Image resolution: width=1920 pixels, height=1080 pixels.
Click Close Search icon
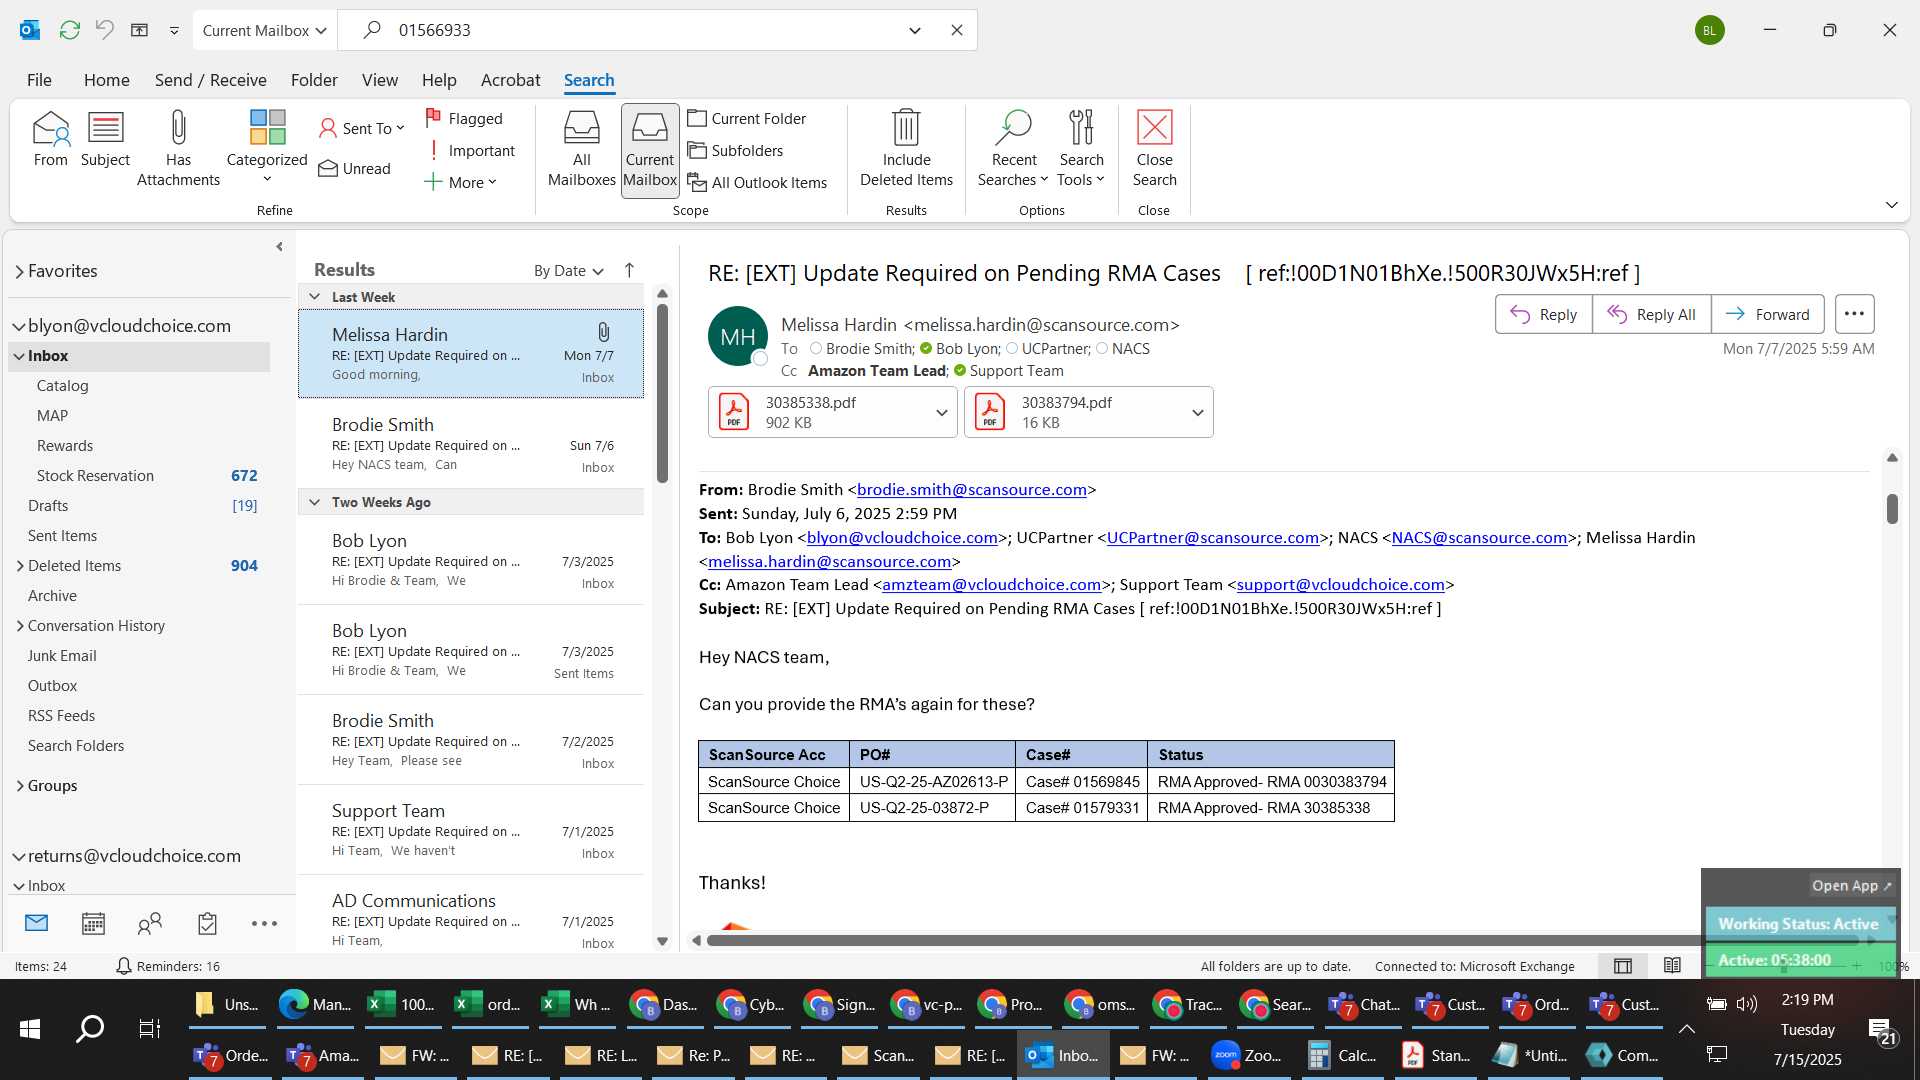click(x=1154, y=148)
